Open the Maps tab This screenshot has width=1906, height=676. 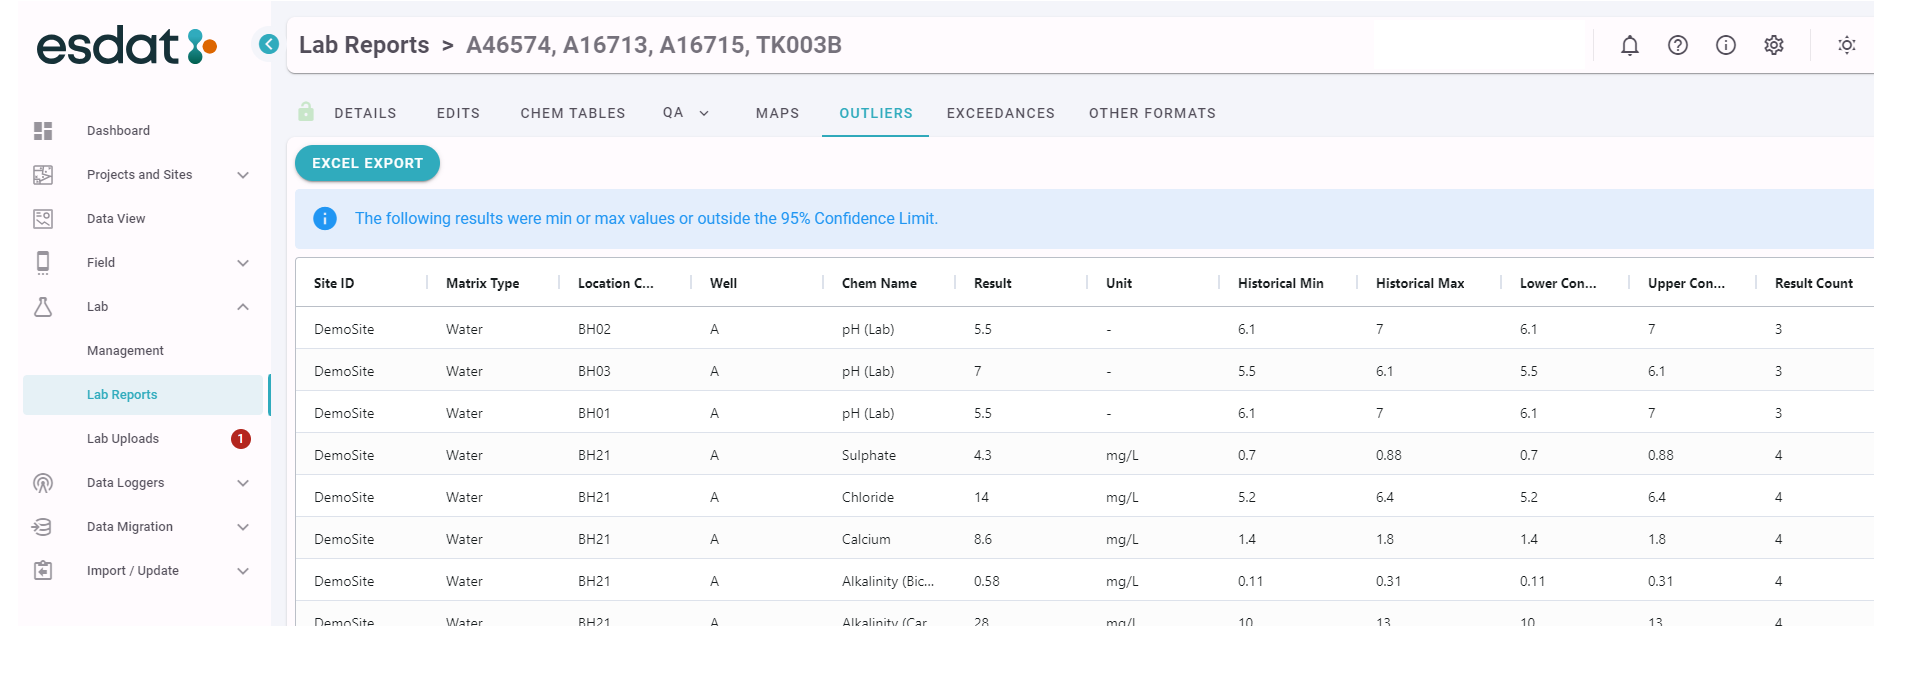(x=777, y=113)
